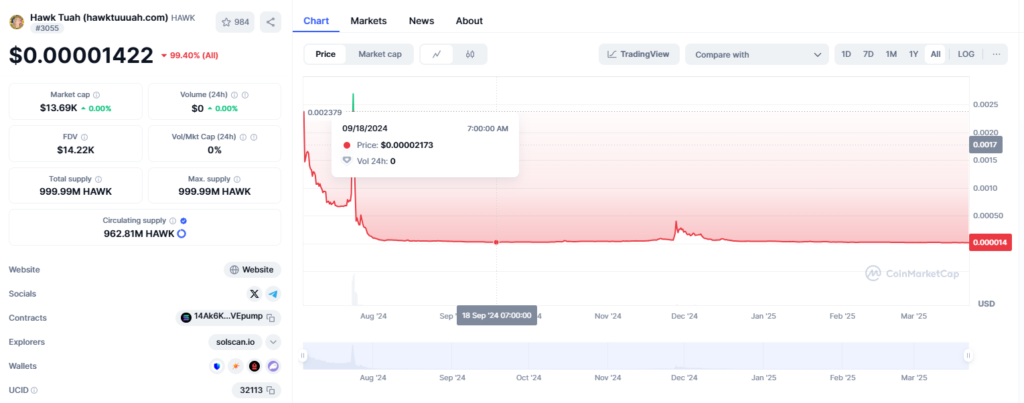Switch to line chart view icon
The height and width of the screenshot is (403, 1024).
(x=438, y=54)
